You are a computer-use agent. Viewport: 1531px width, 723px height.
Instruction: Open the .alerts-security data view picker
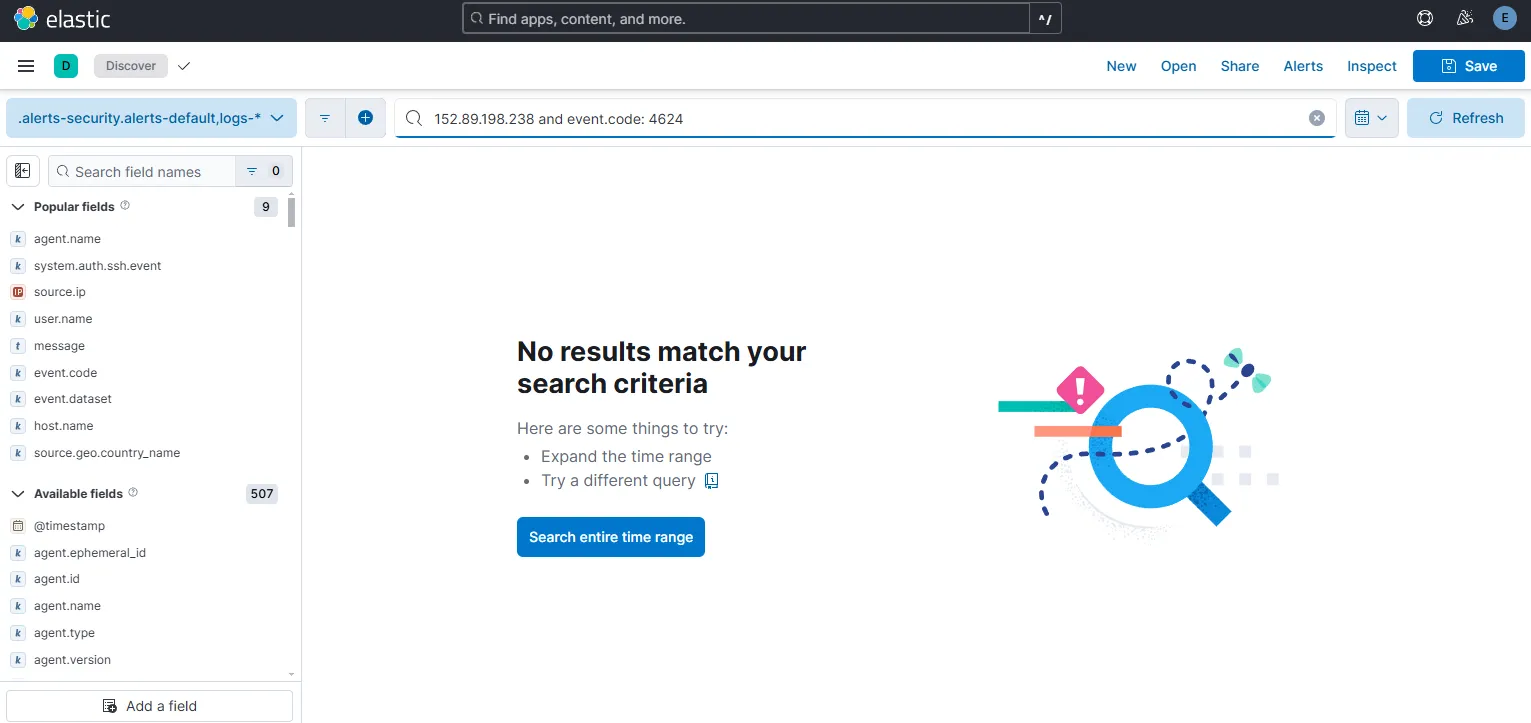click(x=150, y=117)
